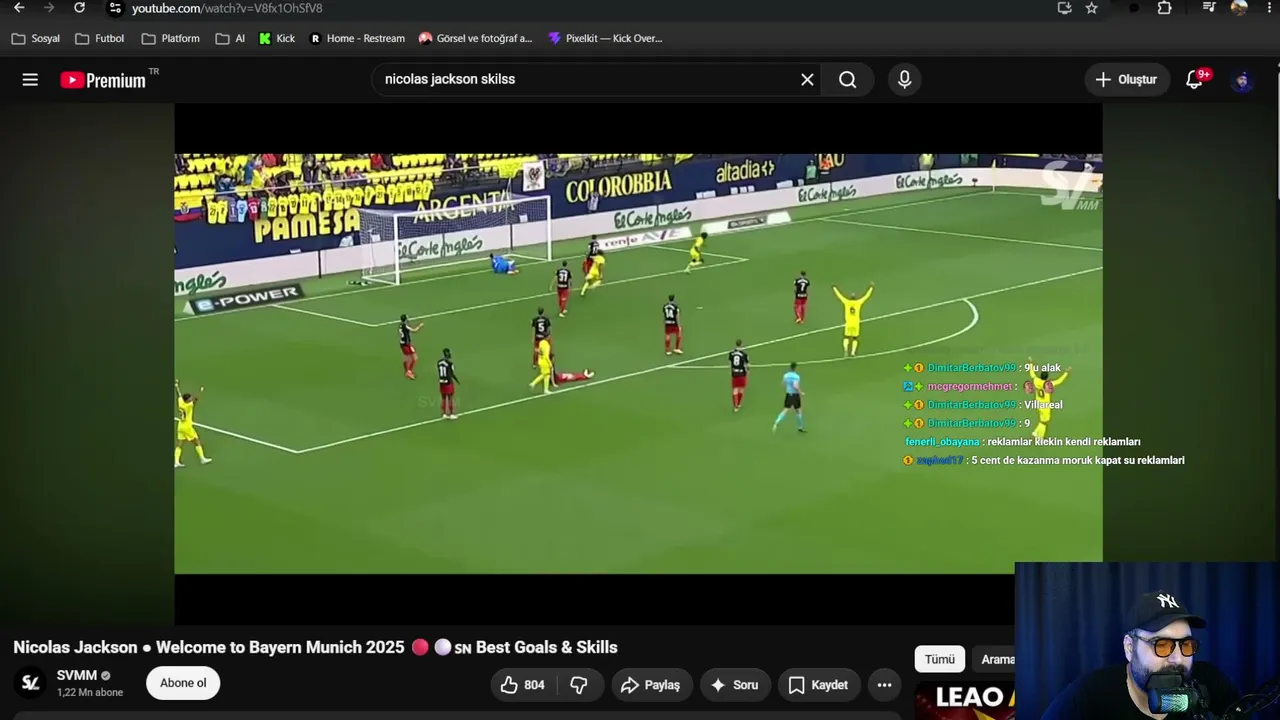Submit search with the magnifier button
The height and width of the screenshot is (720, 1280).
(x=848, y=80)
